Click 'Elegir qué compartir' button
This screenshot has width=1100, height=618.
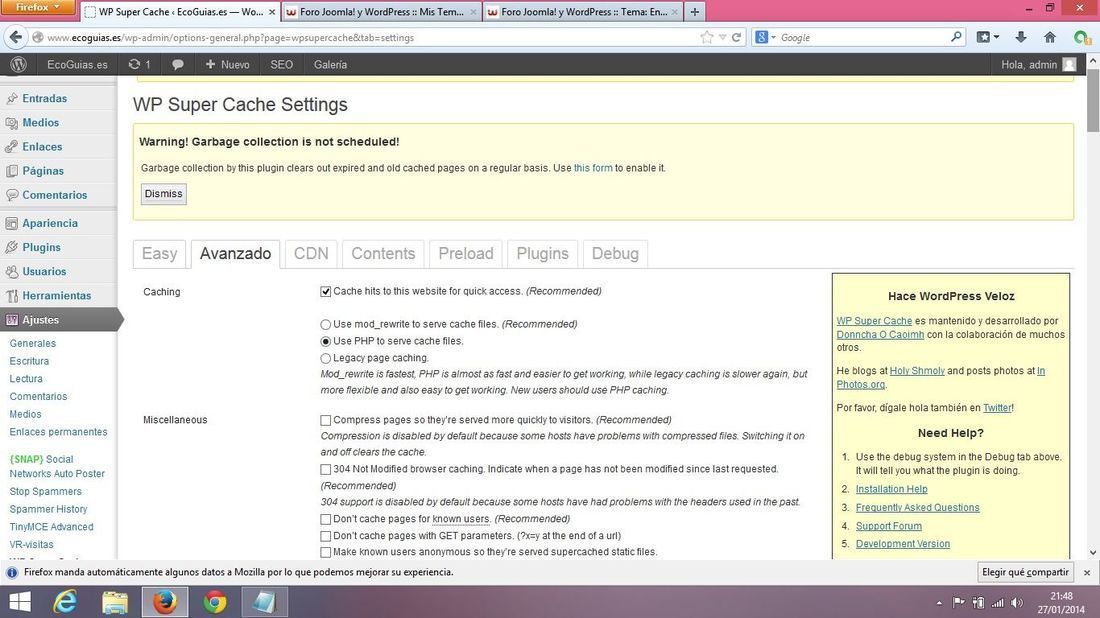tap(1025, 572)
